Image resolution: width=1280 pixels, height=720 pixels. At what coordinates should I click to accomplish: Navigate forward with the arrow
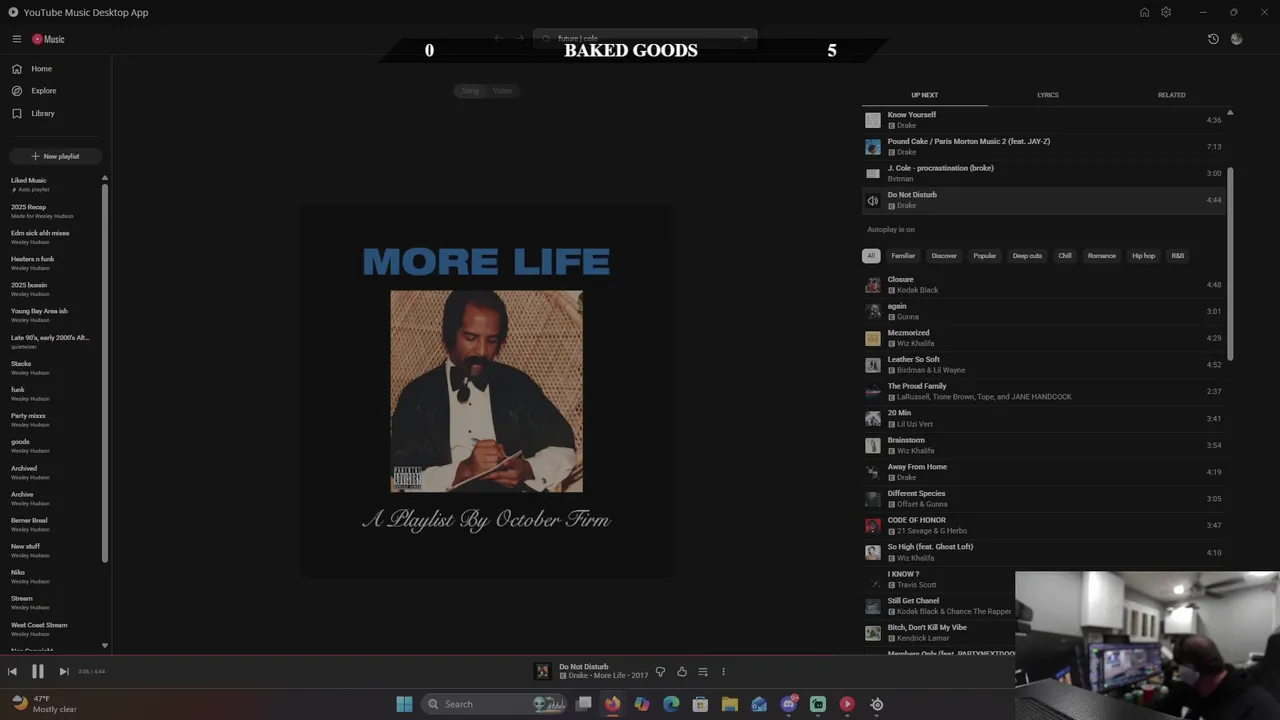pos(519,39)
